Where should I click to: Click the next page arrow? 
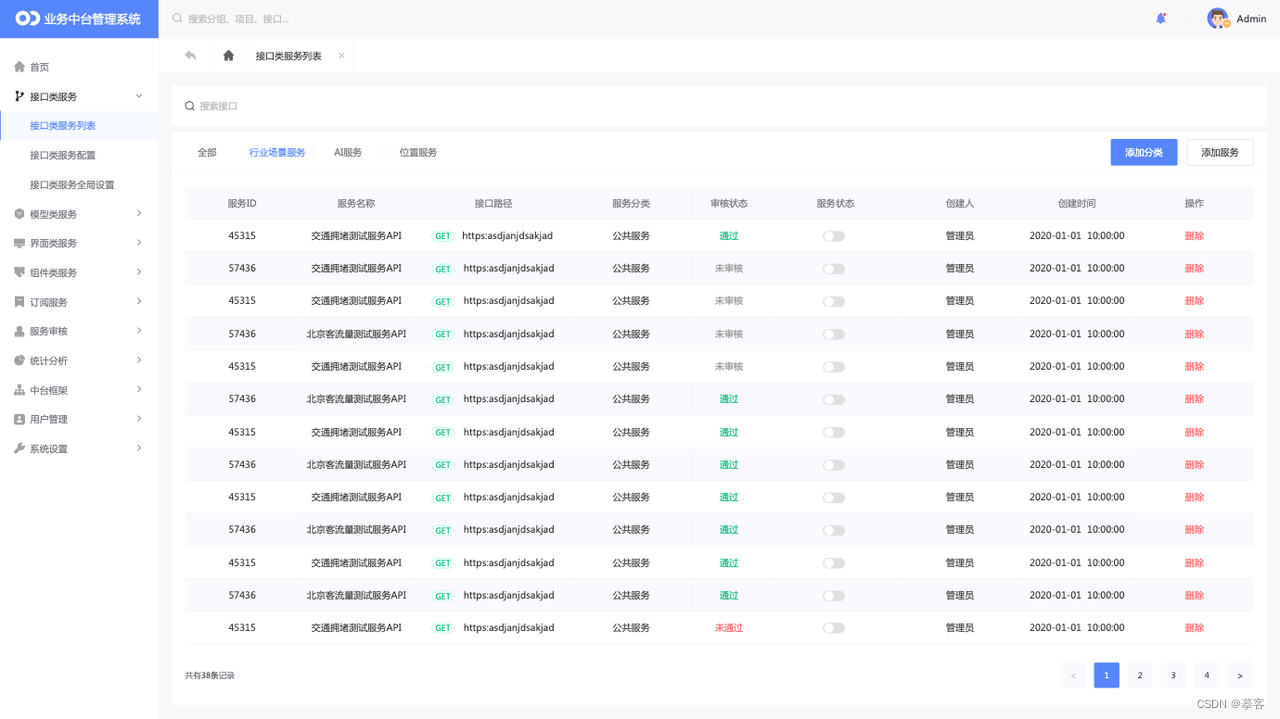pos(1240,675)
